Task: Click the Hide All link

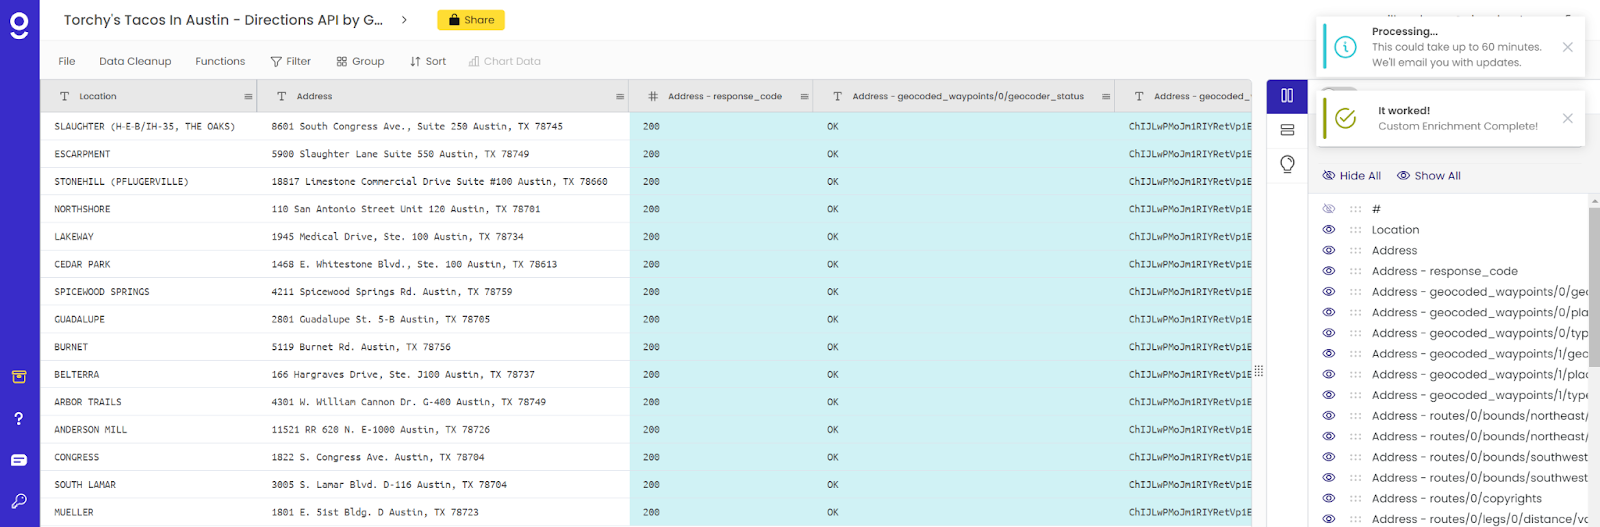Action: 1352,176
